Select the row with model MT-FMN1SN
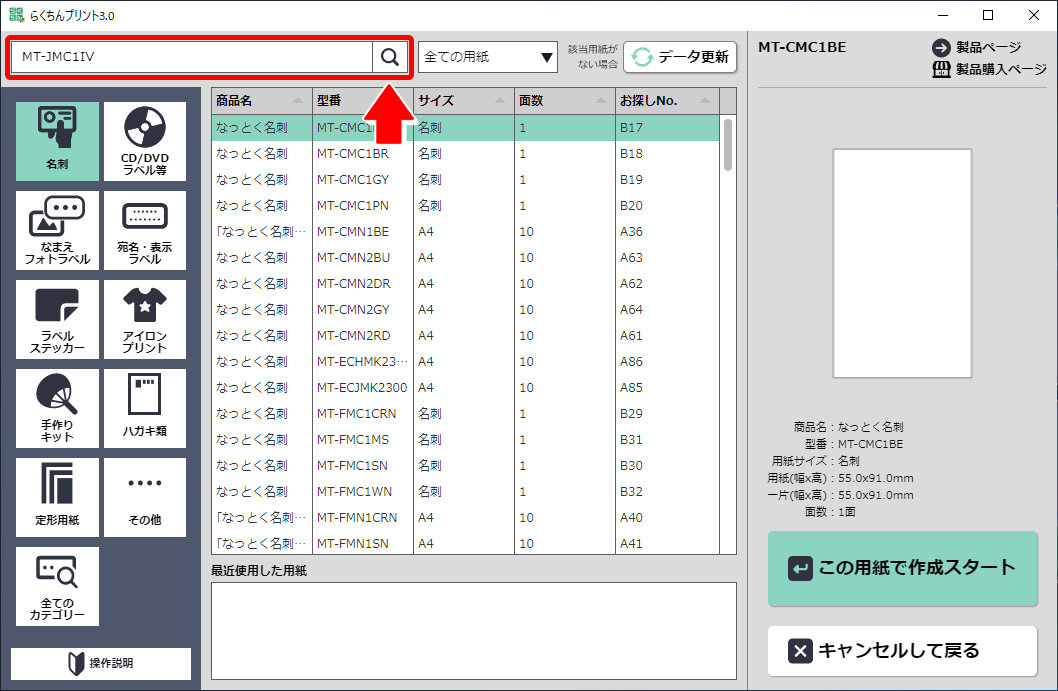This screenshot has height=691, width=1058. click(x=466, y=543)
